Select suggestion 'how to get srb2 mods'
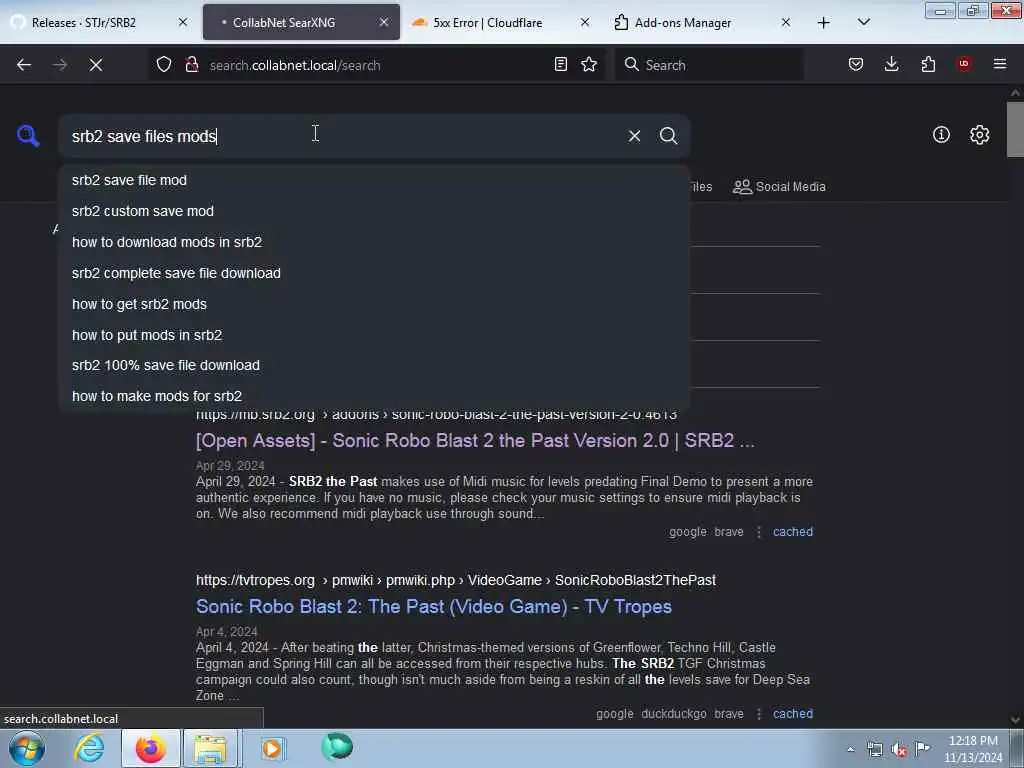Image resolution: width=1024 pixels, height=768 pixels. click(374, 304)
